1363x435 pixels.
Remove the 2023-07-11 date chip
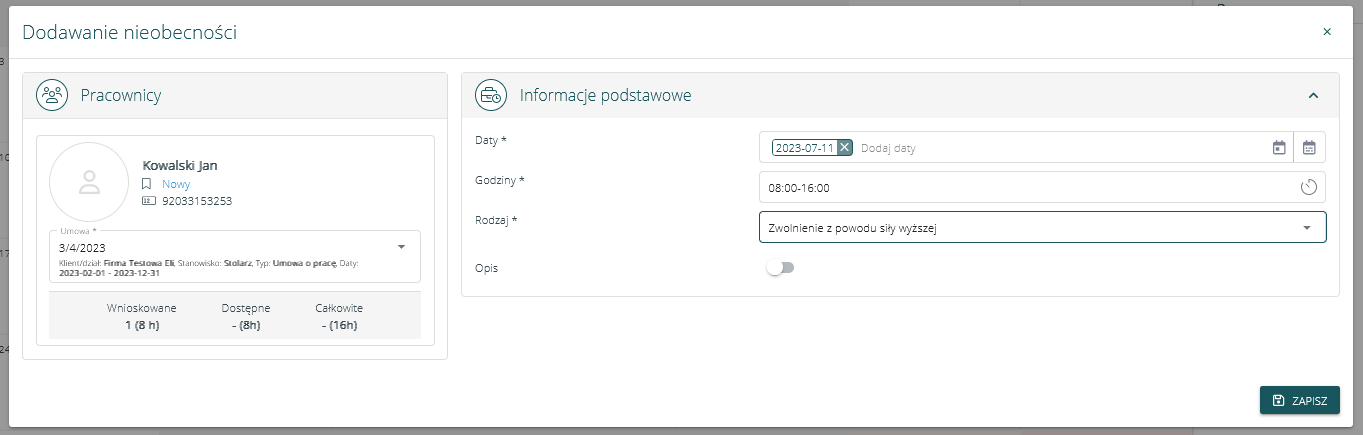[844, 148]
